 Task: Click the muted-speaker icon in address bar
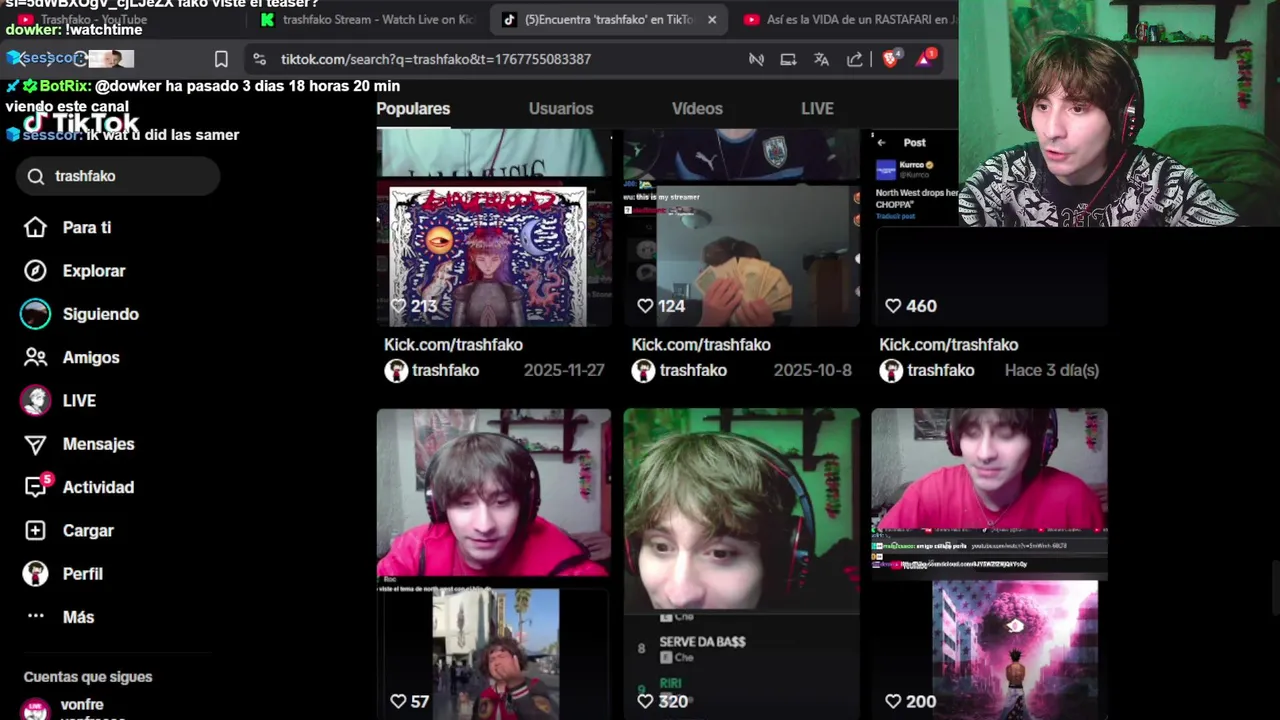[x=756, y=59]
